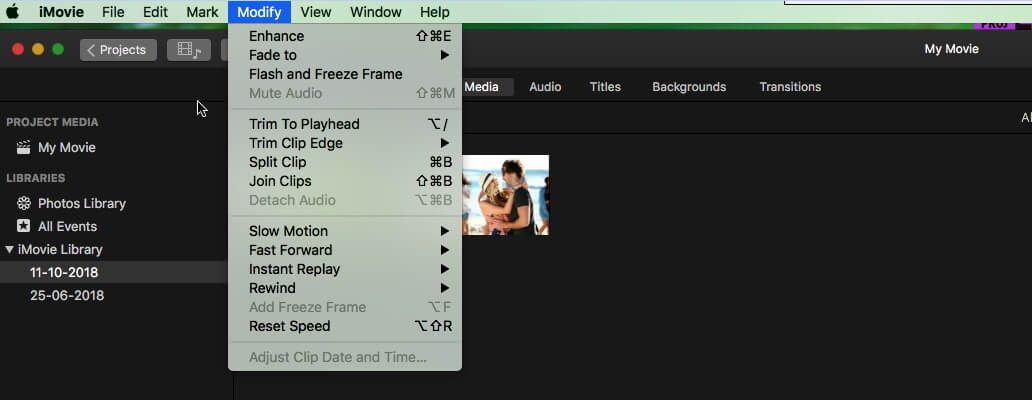Open the Fast Forward submenu
Screen dimensions: 1032x400
point(345,251)
